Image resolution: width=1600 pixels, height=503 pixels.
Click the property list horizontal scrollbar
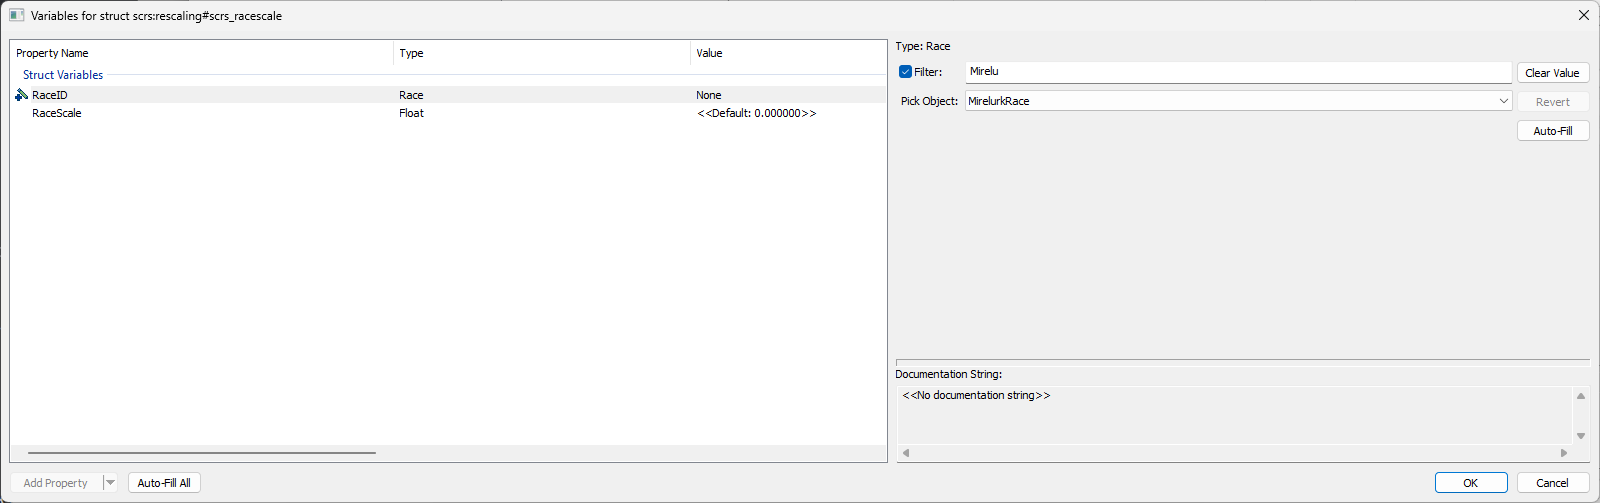pyautogui.click(x=202, y=453)
